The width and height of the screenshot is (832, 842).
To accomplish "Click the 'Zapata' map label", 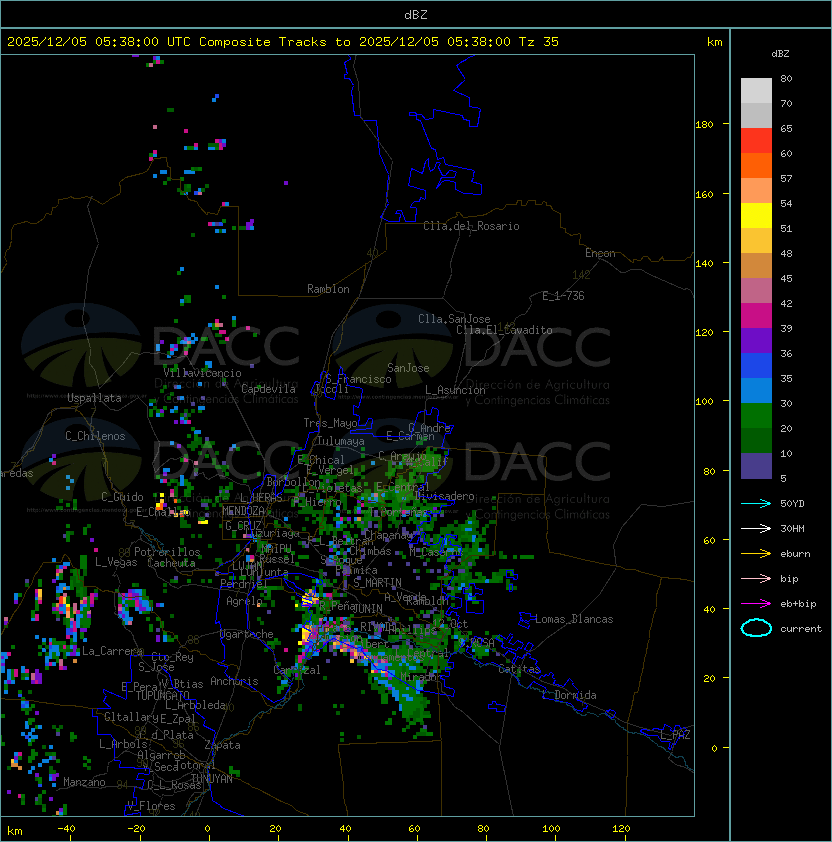I will coord(222,745).
